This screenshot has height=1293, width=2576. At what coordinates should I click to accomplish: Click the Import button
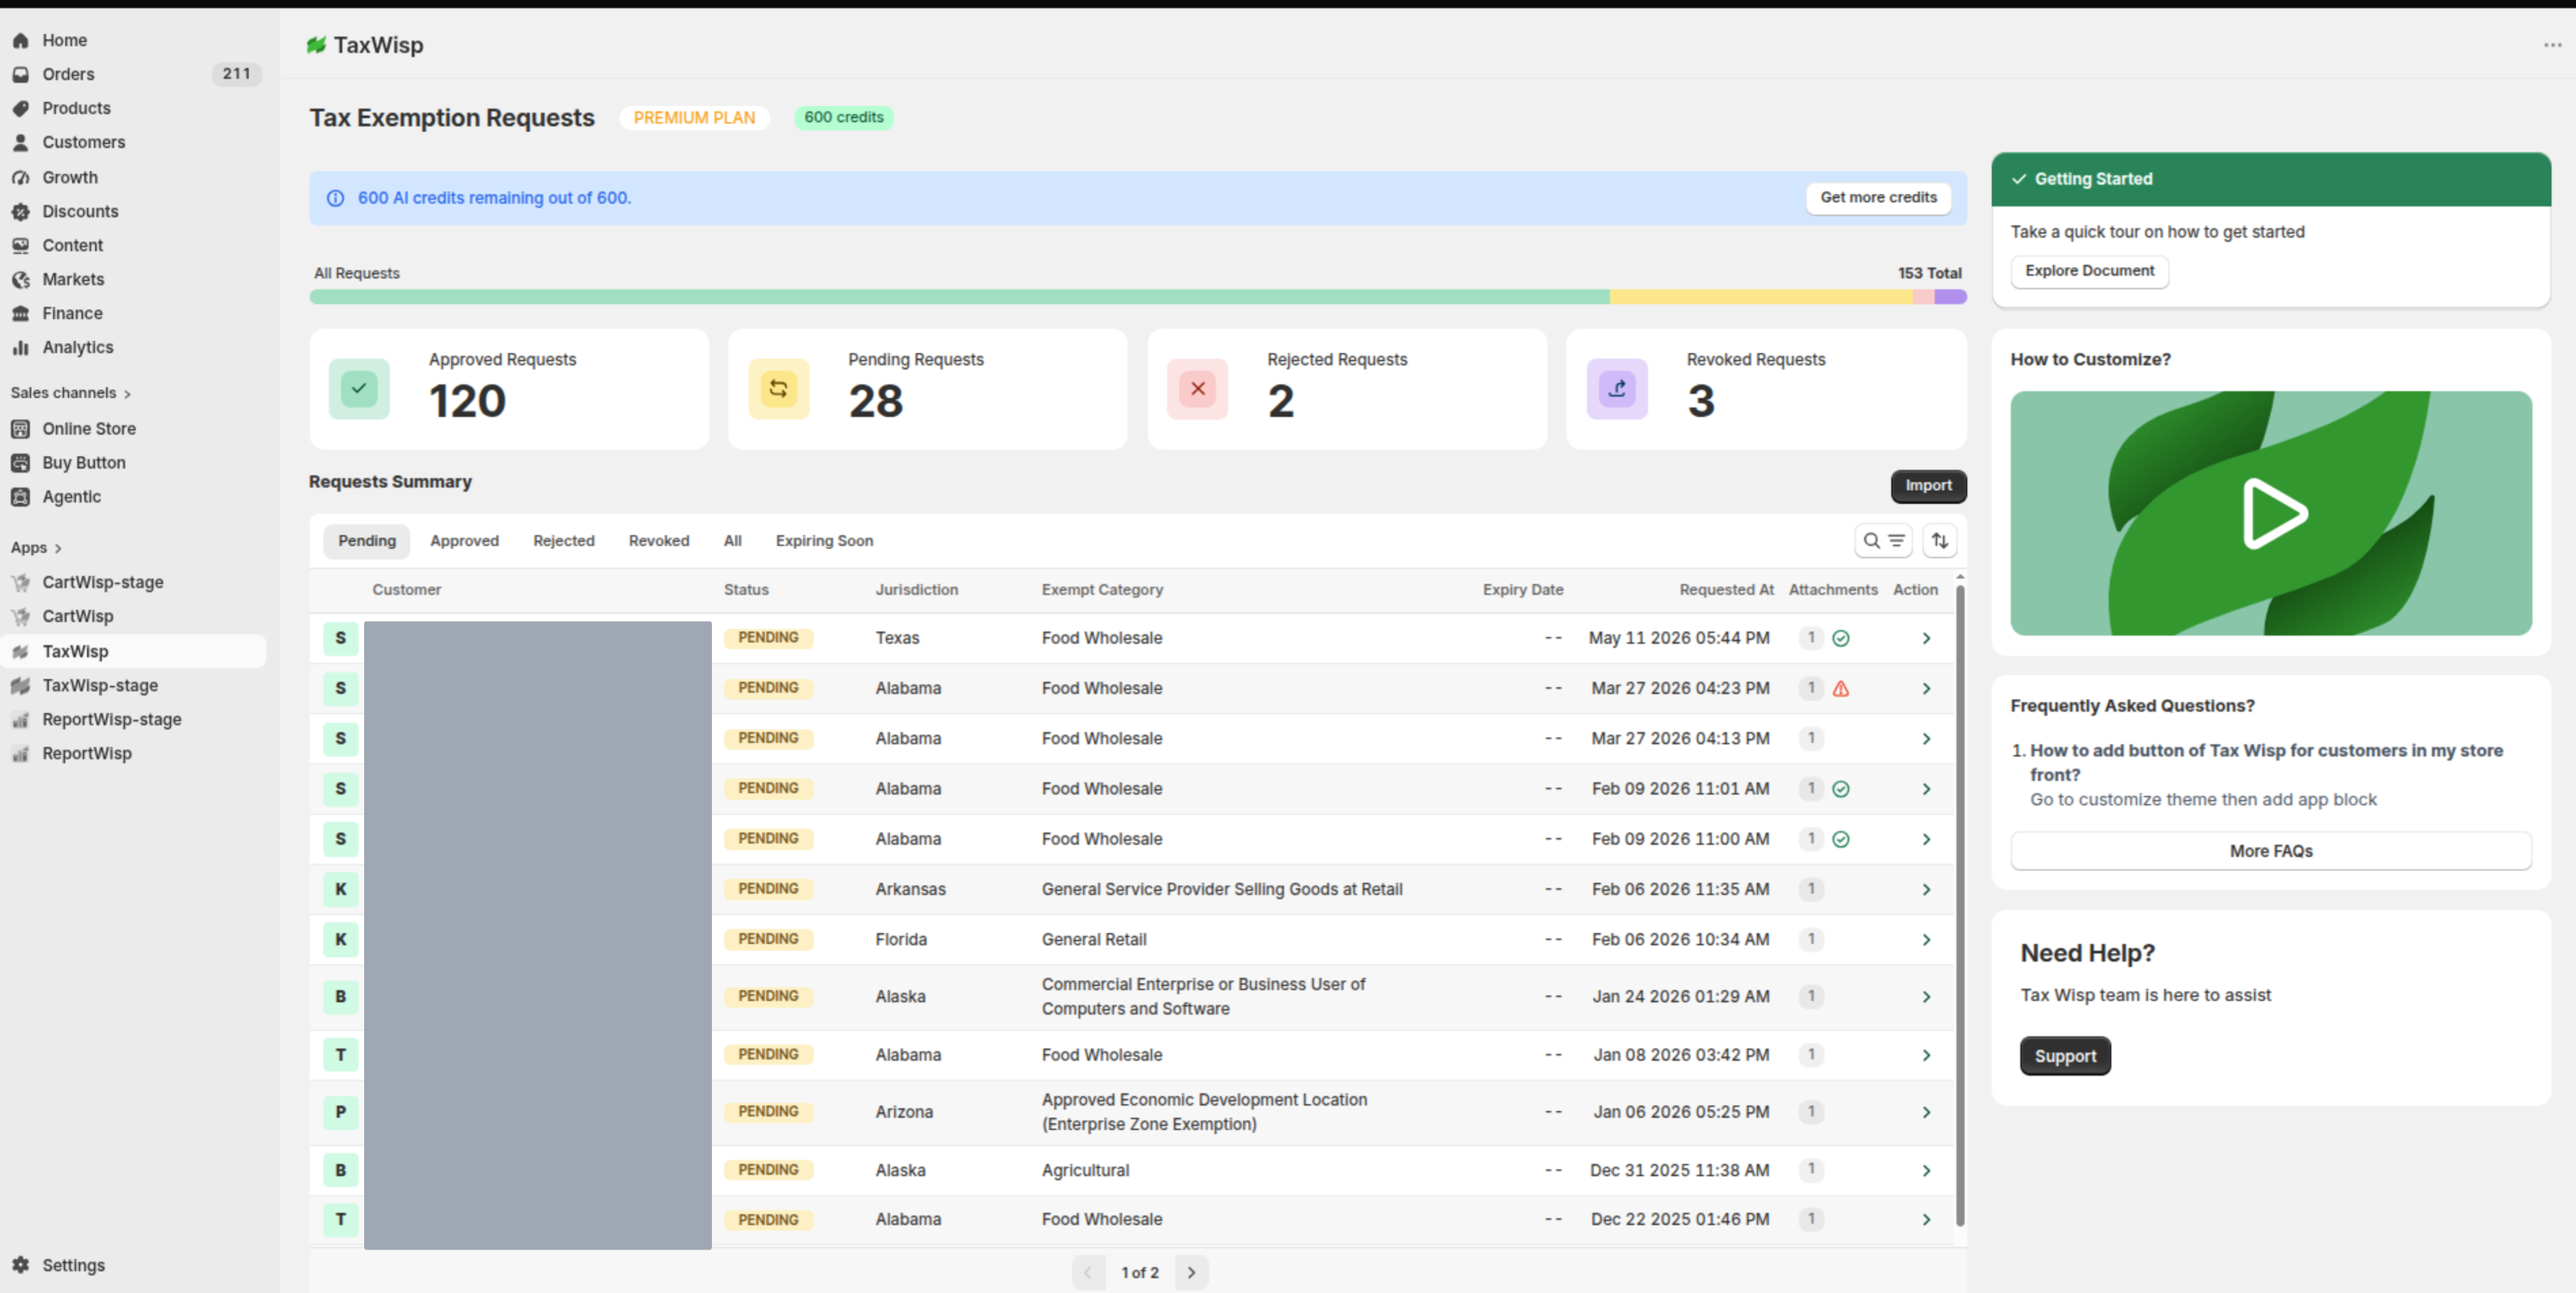pyautogui.click(x=1928, y=486)
